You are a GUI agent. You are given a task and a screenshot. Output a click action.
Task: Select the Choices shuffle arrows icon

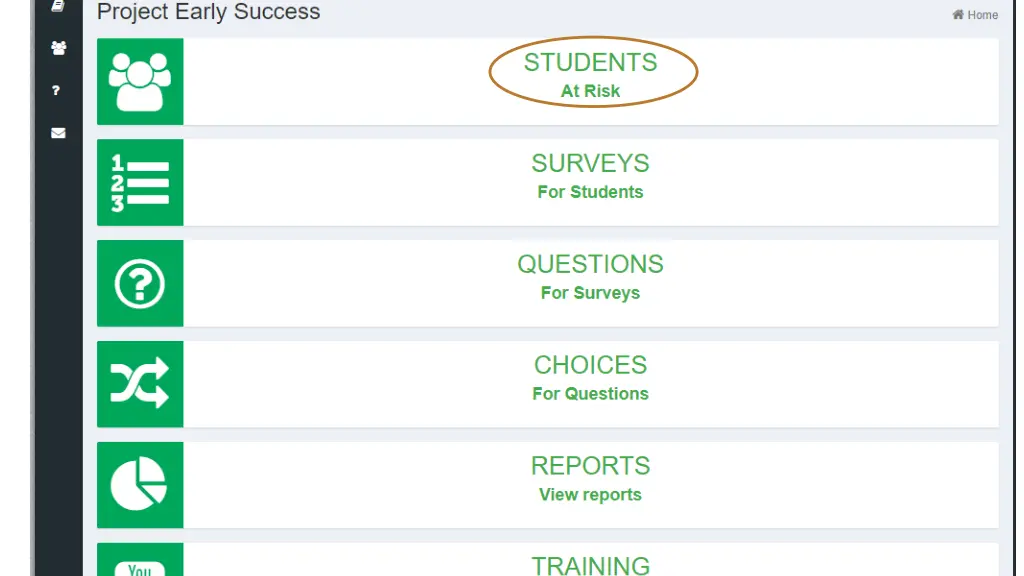pos(140,384)
